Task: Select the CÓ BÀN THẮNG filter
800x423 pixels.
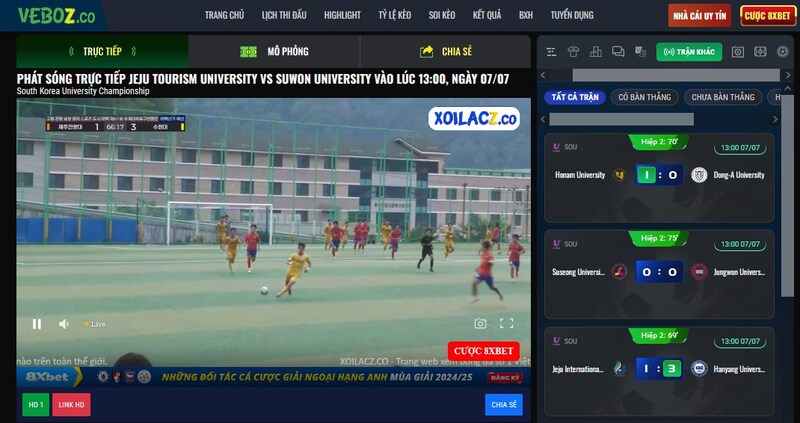Action: pos(644,97)
